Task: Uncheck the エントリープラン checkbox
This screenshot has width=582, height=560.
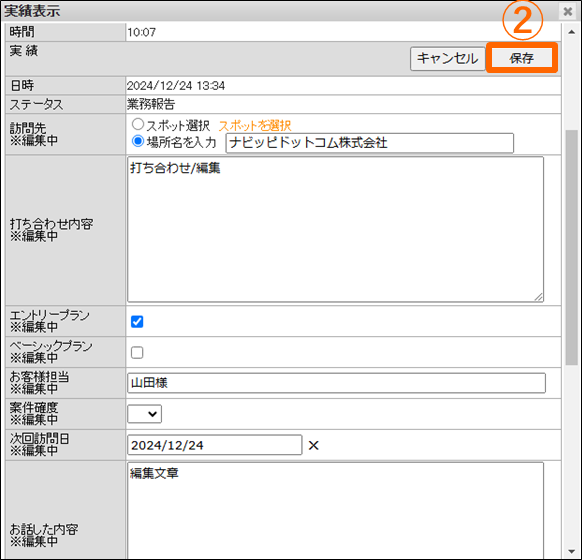Action: click(137, 321)
